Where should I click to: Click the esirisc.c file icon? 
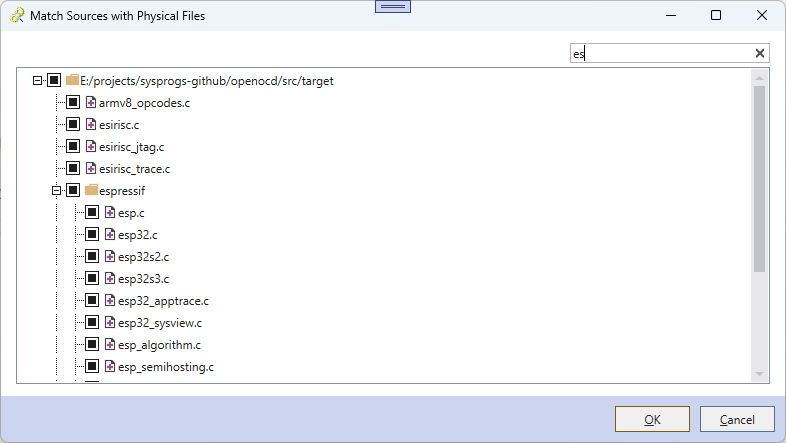(x=91, y=124)
